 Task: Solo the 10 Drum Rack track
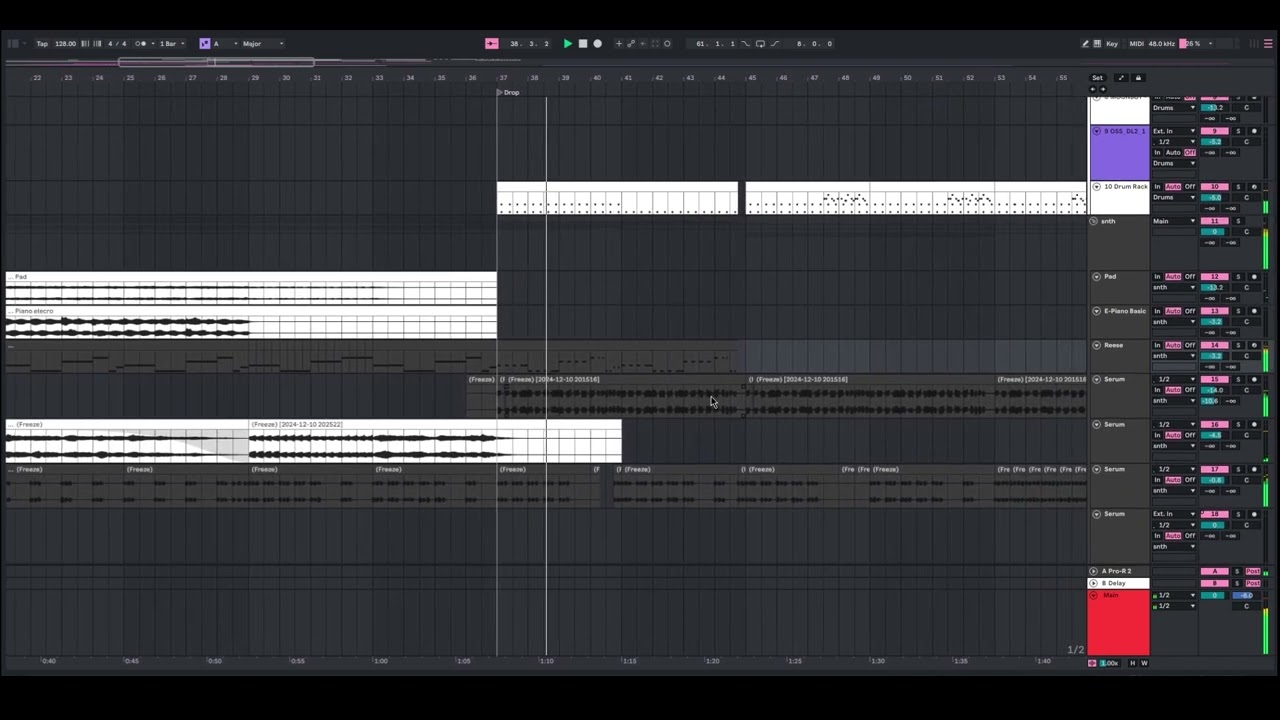pyautogui.click(x=1238, y=187)
